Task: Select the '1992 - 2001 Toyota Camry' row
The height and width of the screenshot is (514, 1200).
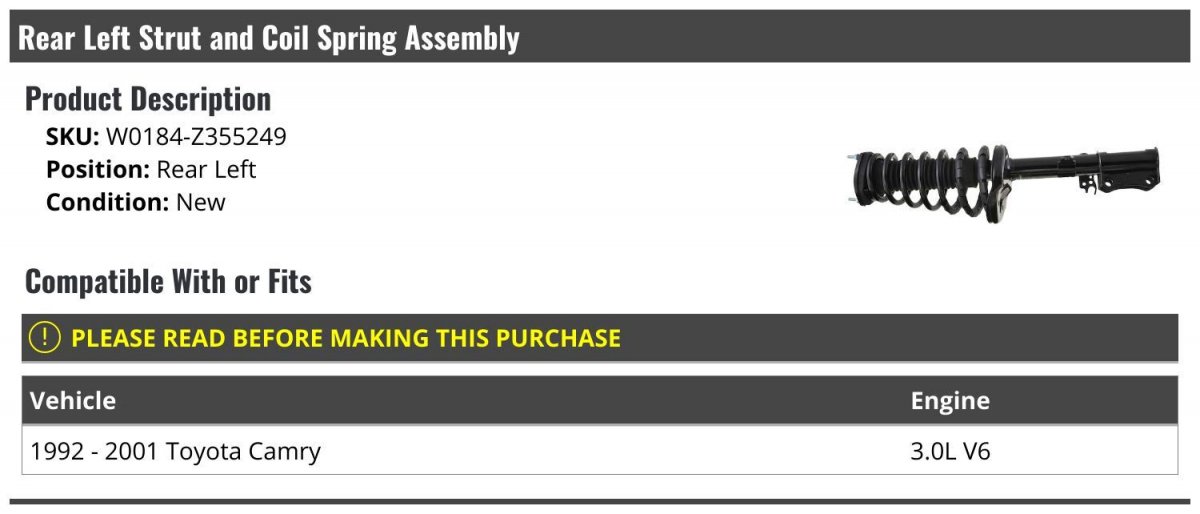Action: (x=176, y=452)
